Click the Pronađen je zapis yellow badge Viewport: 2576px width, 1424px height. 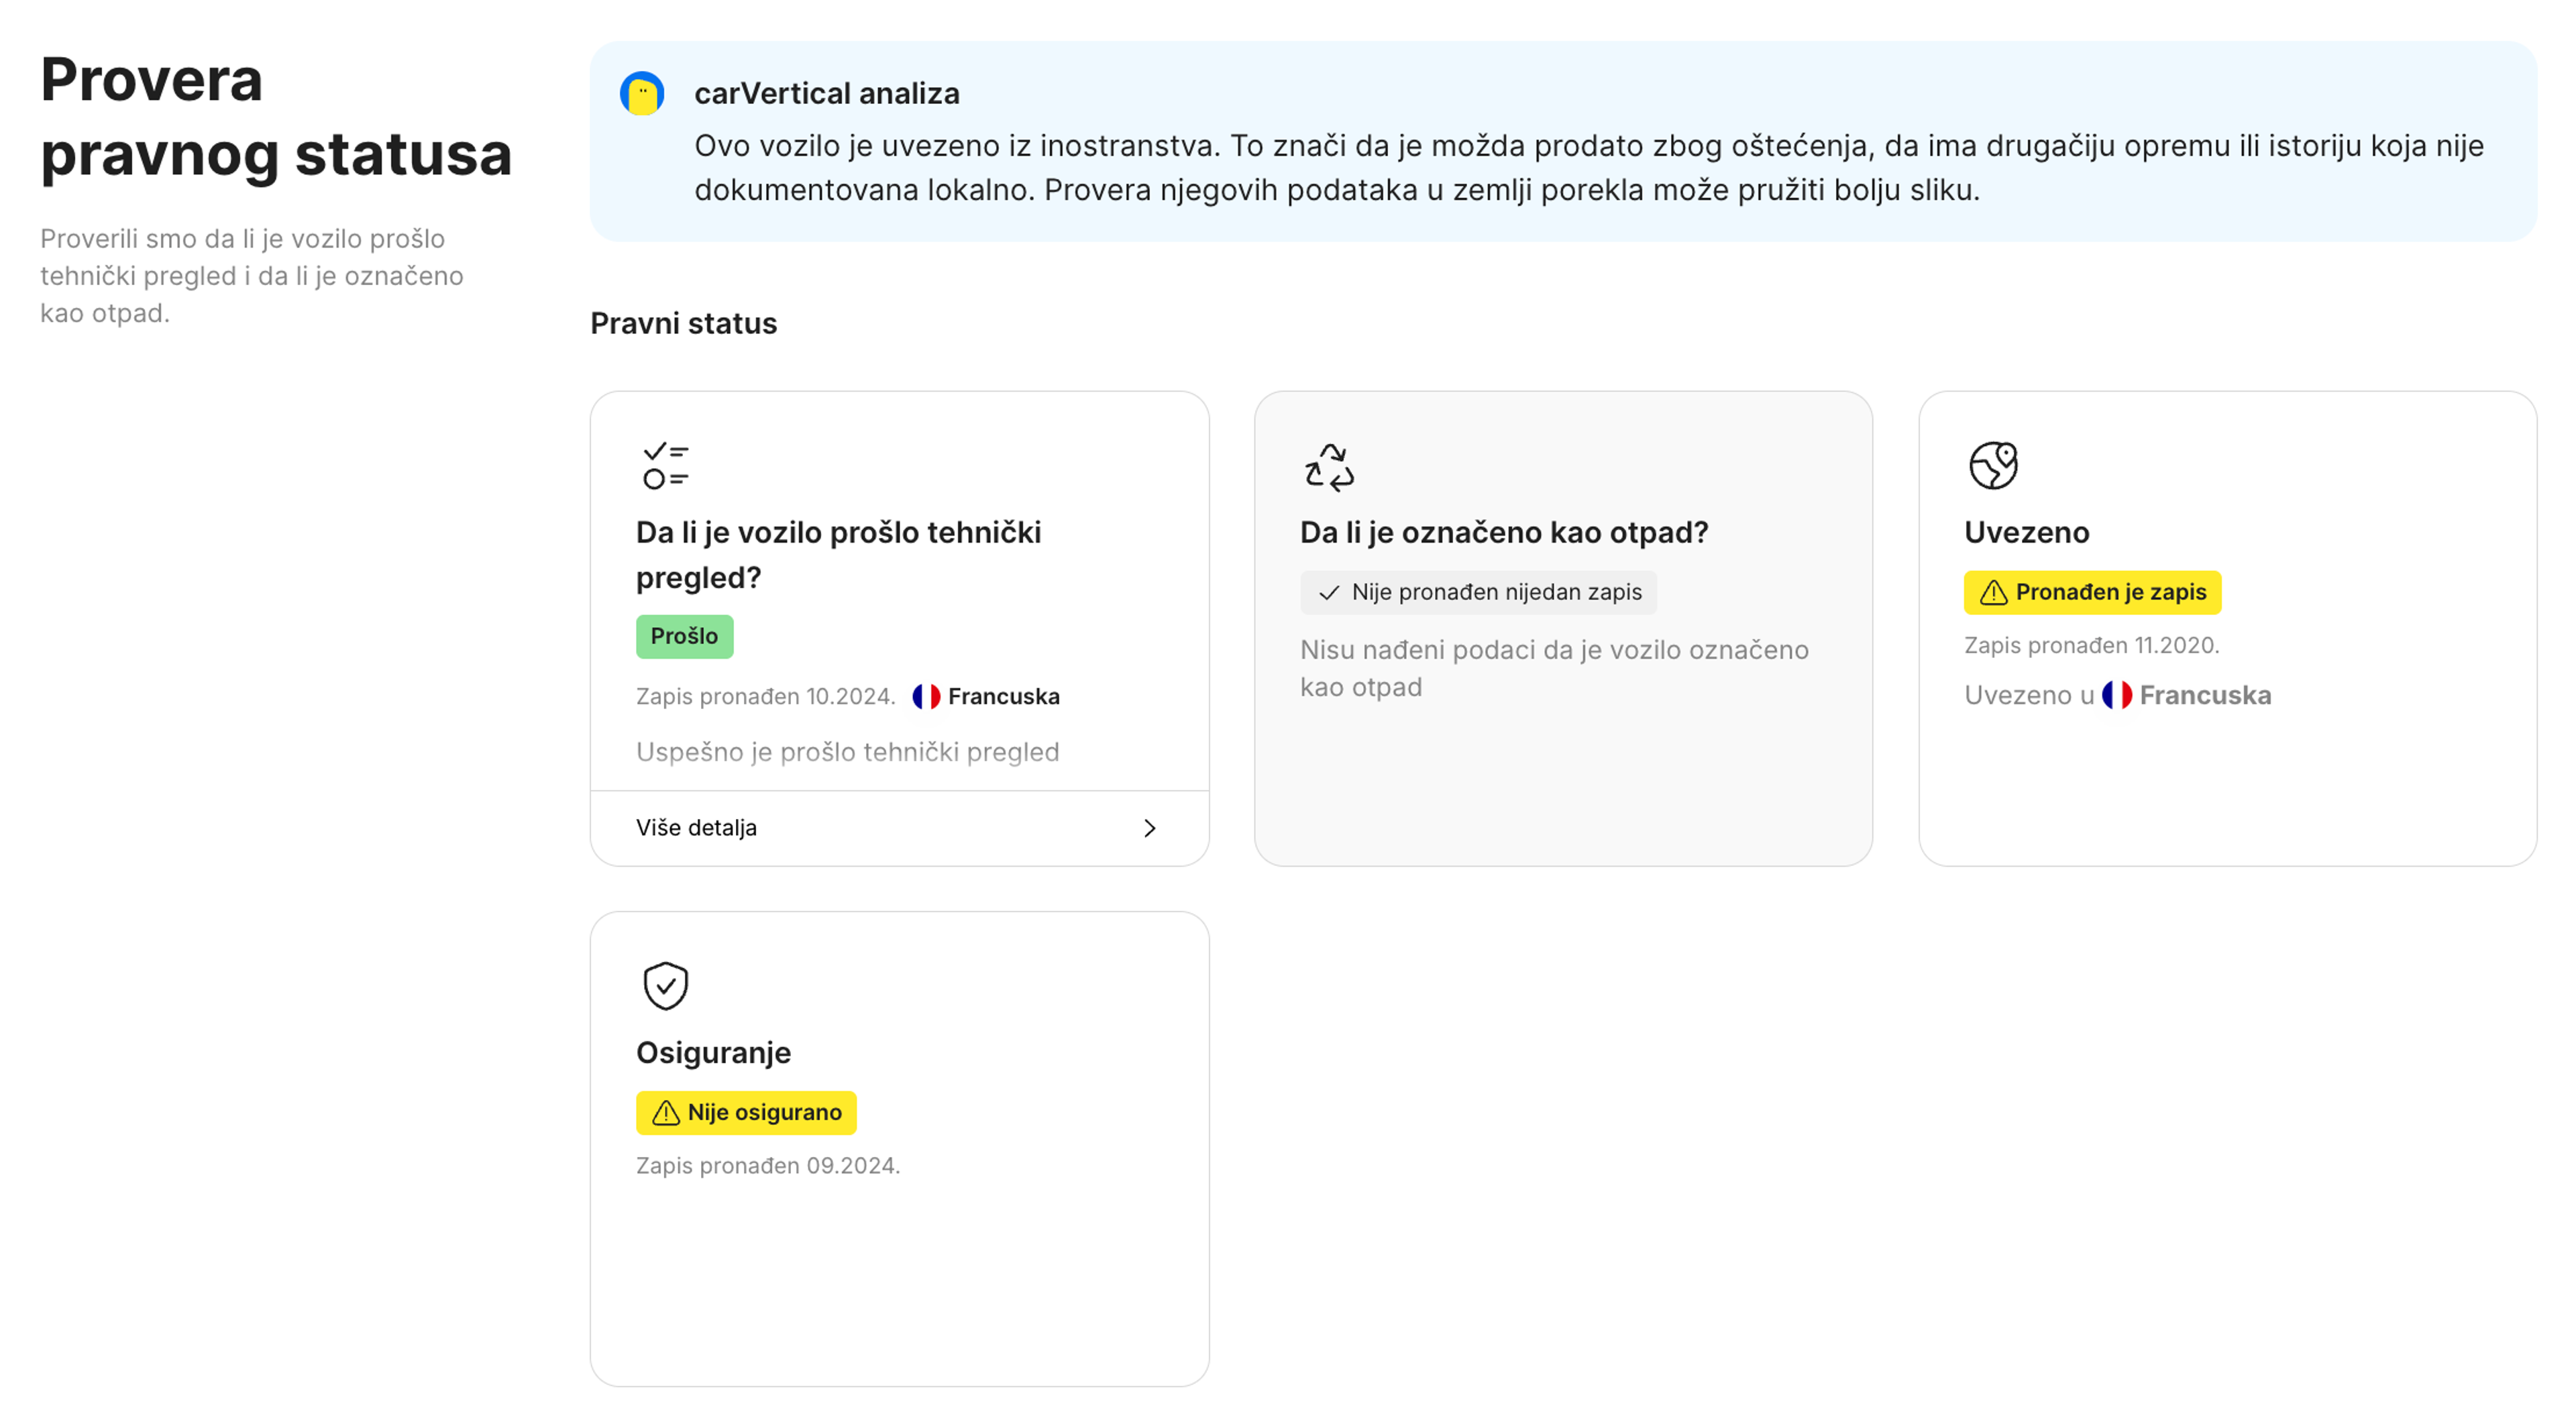2092,592
